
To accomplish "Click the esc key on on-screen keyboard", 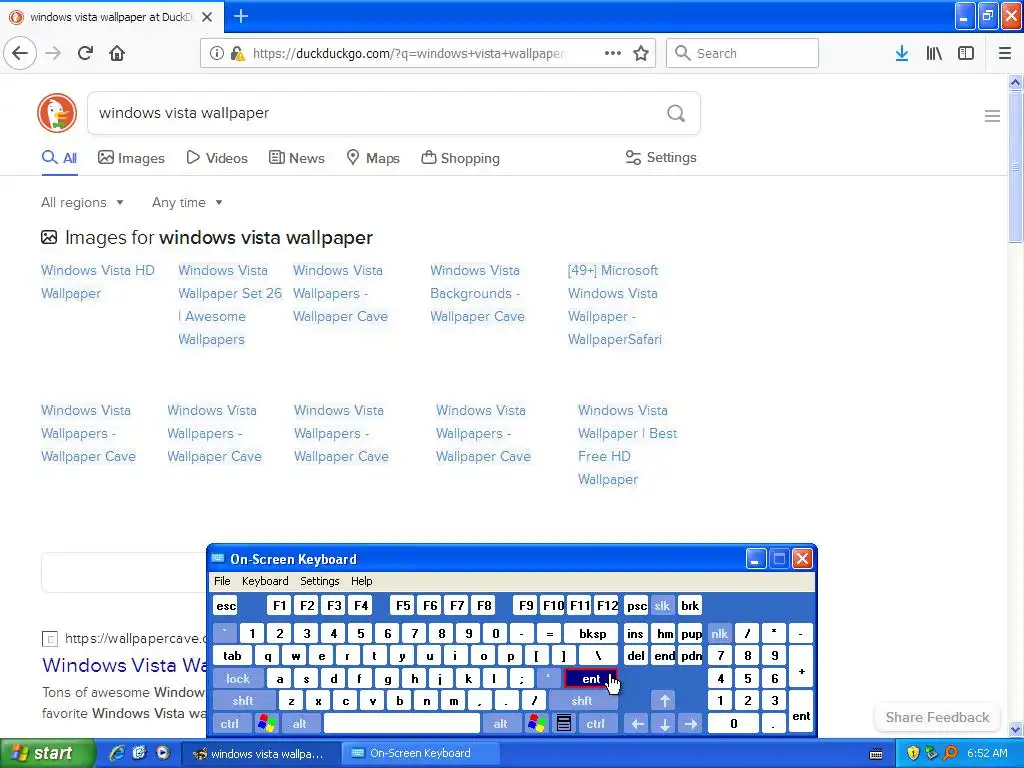I will click(x=226, y=606).
